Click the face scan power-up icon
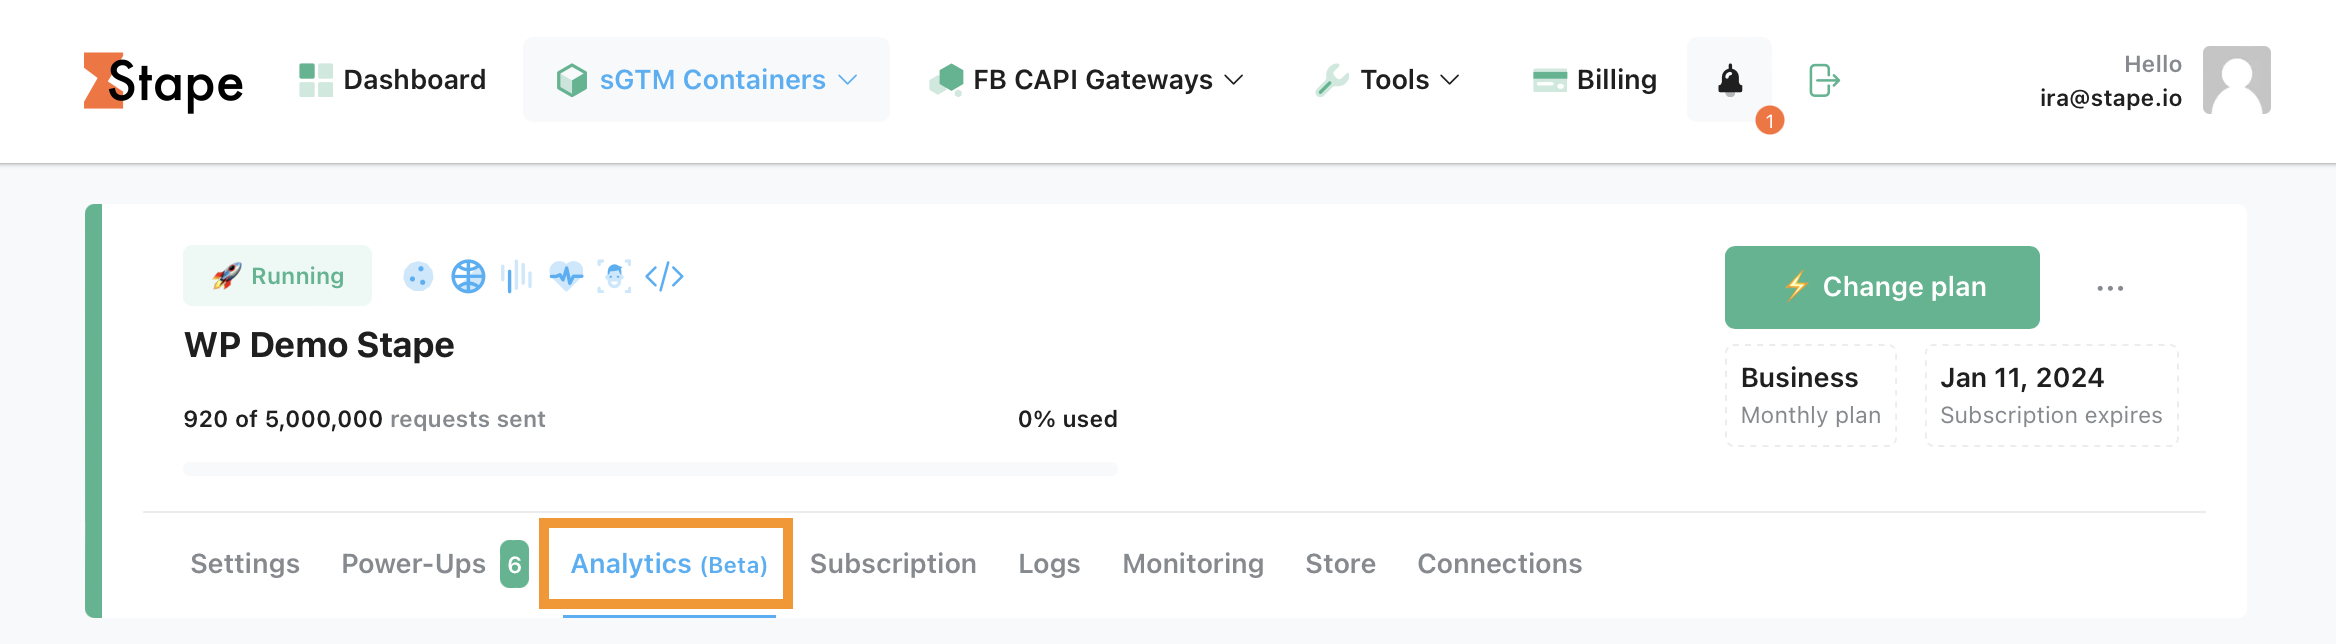The width and height of the screenshot is (2336, 644). (614, 276)
